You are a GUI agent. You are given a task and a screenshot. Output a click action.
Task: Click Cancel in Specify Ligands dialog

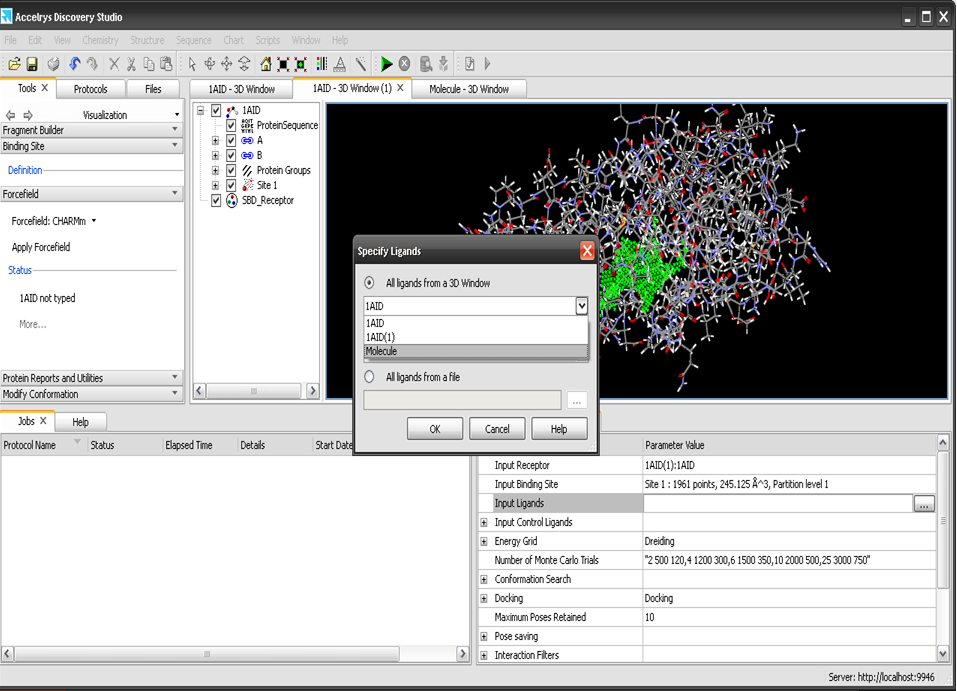click(x=497, y=429)
